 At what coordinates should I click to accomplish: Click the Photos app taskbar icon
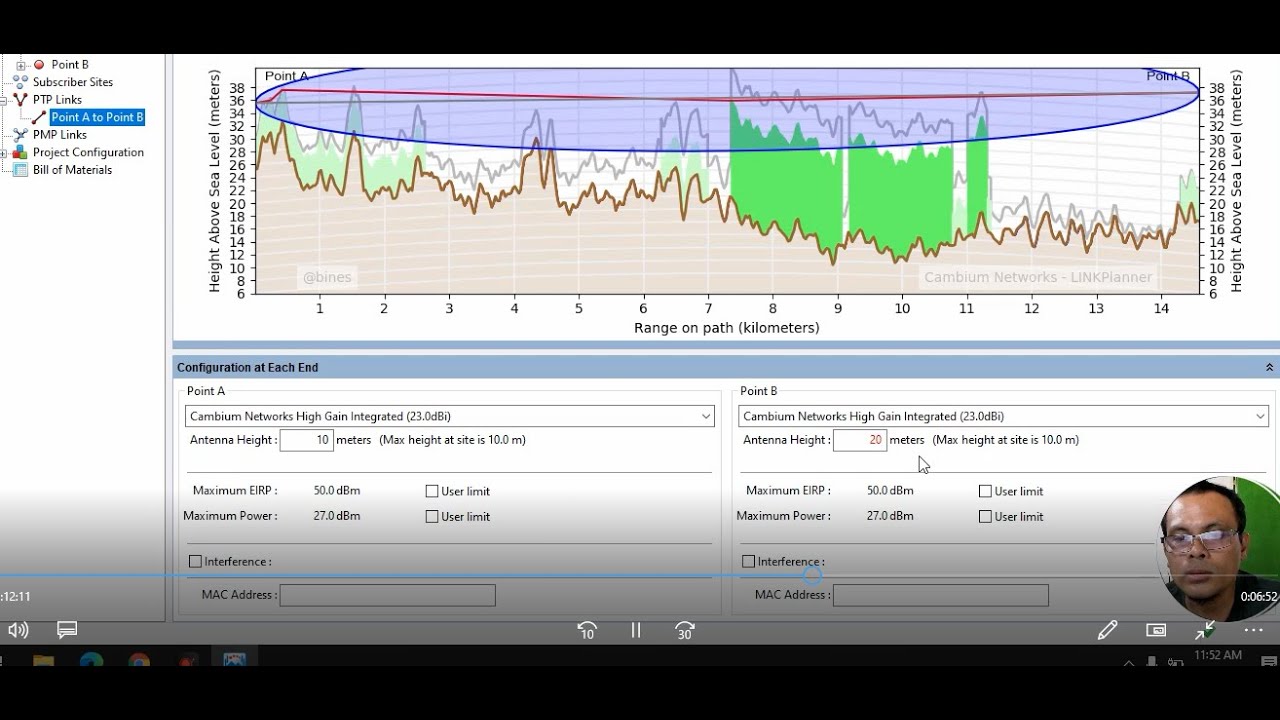click(234, 661)
